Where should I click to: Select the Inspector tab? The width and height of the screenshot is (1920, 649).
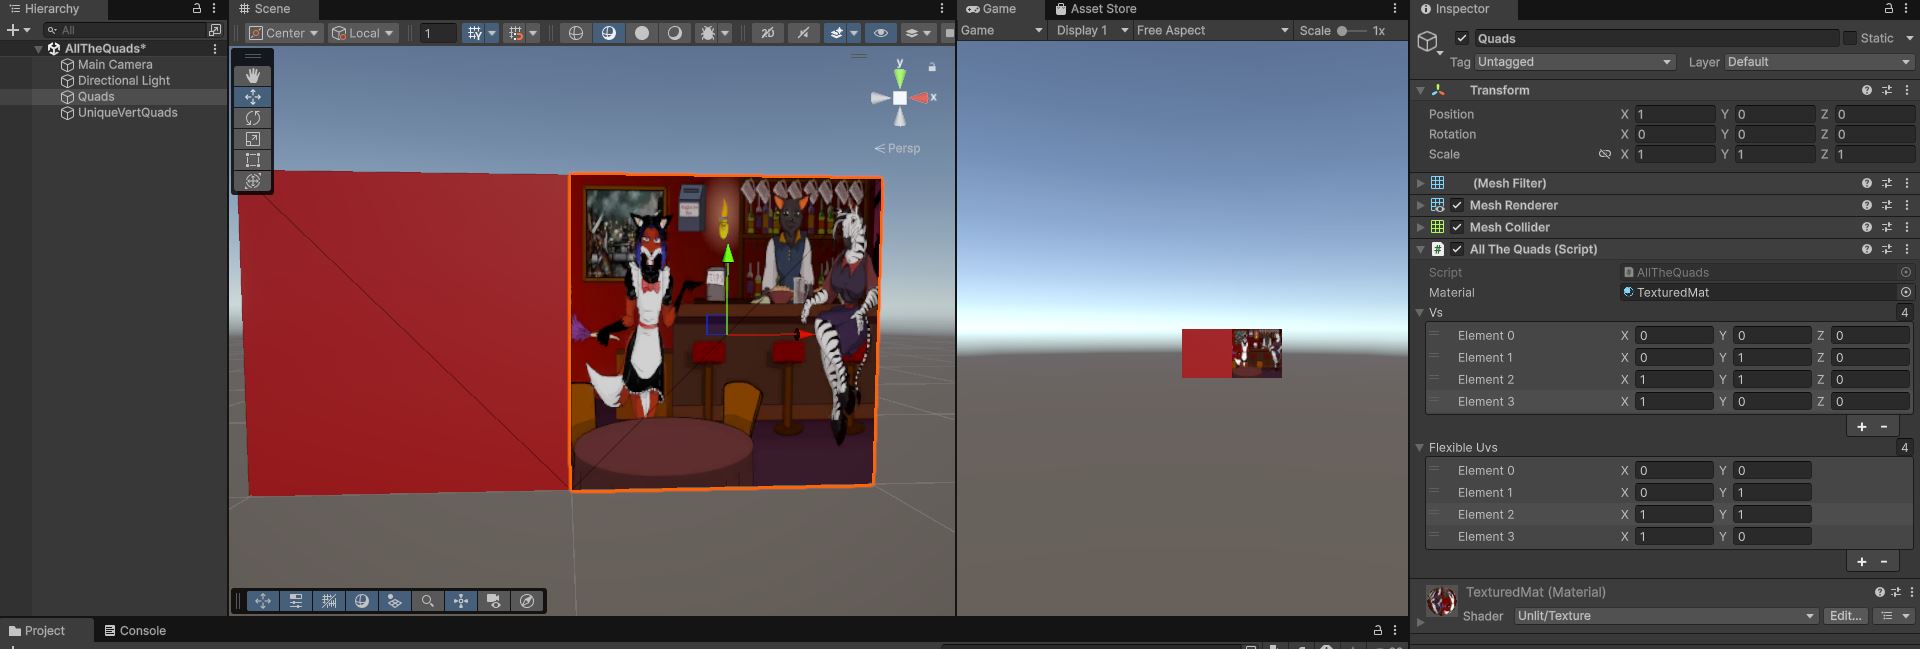coord(1455,9)
